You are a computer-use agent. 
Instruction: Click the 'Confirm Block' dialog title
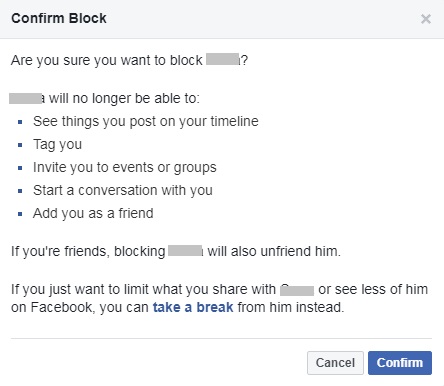(x=59, y=18)
